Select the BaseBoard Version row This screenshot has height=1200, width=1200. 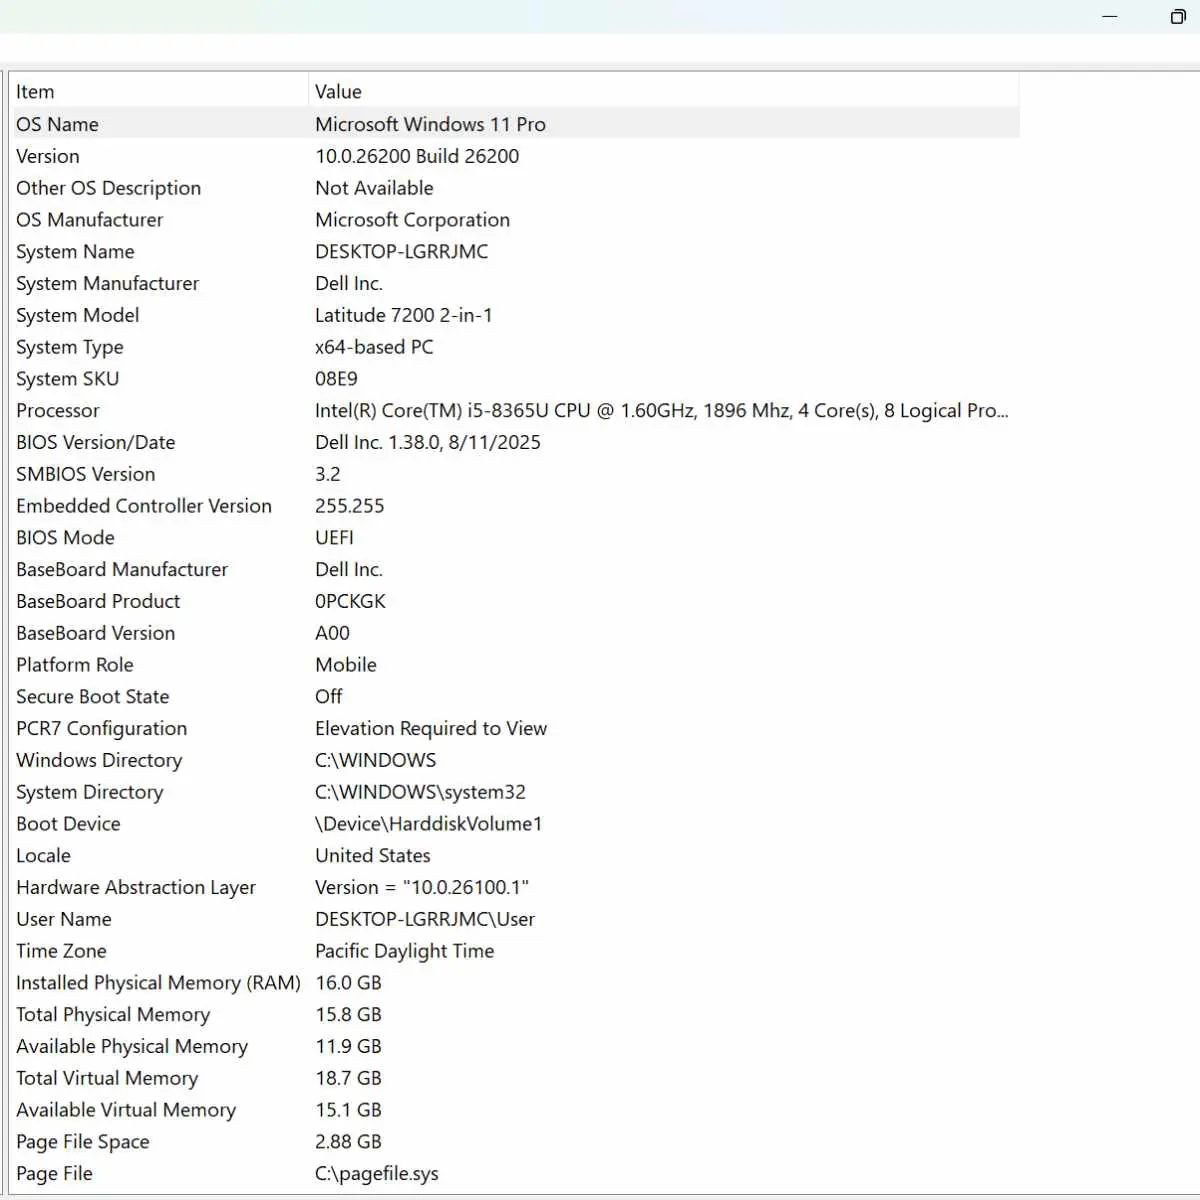[514, 633]
